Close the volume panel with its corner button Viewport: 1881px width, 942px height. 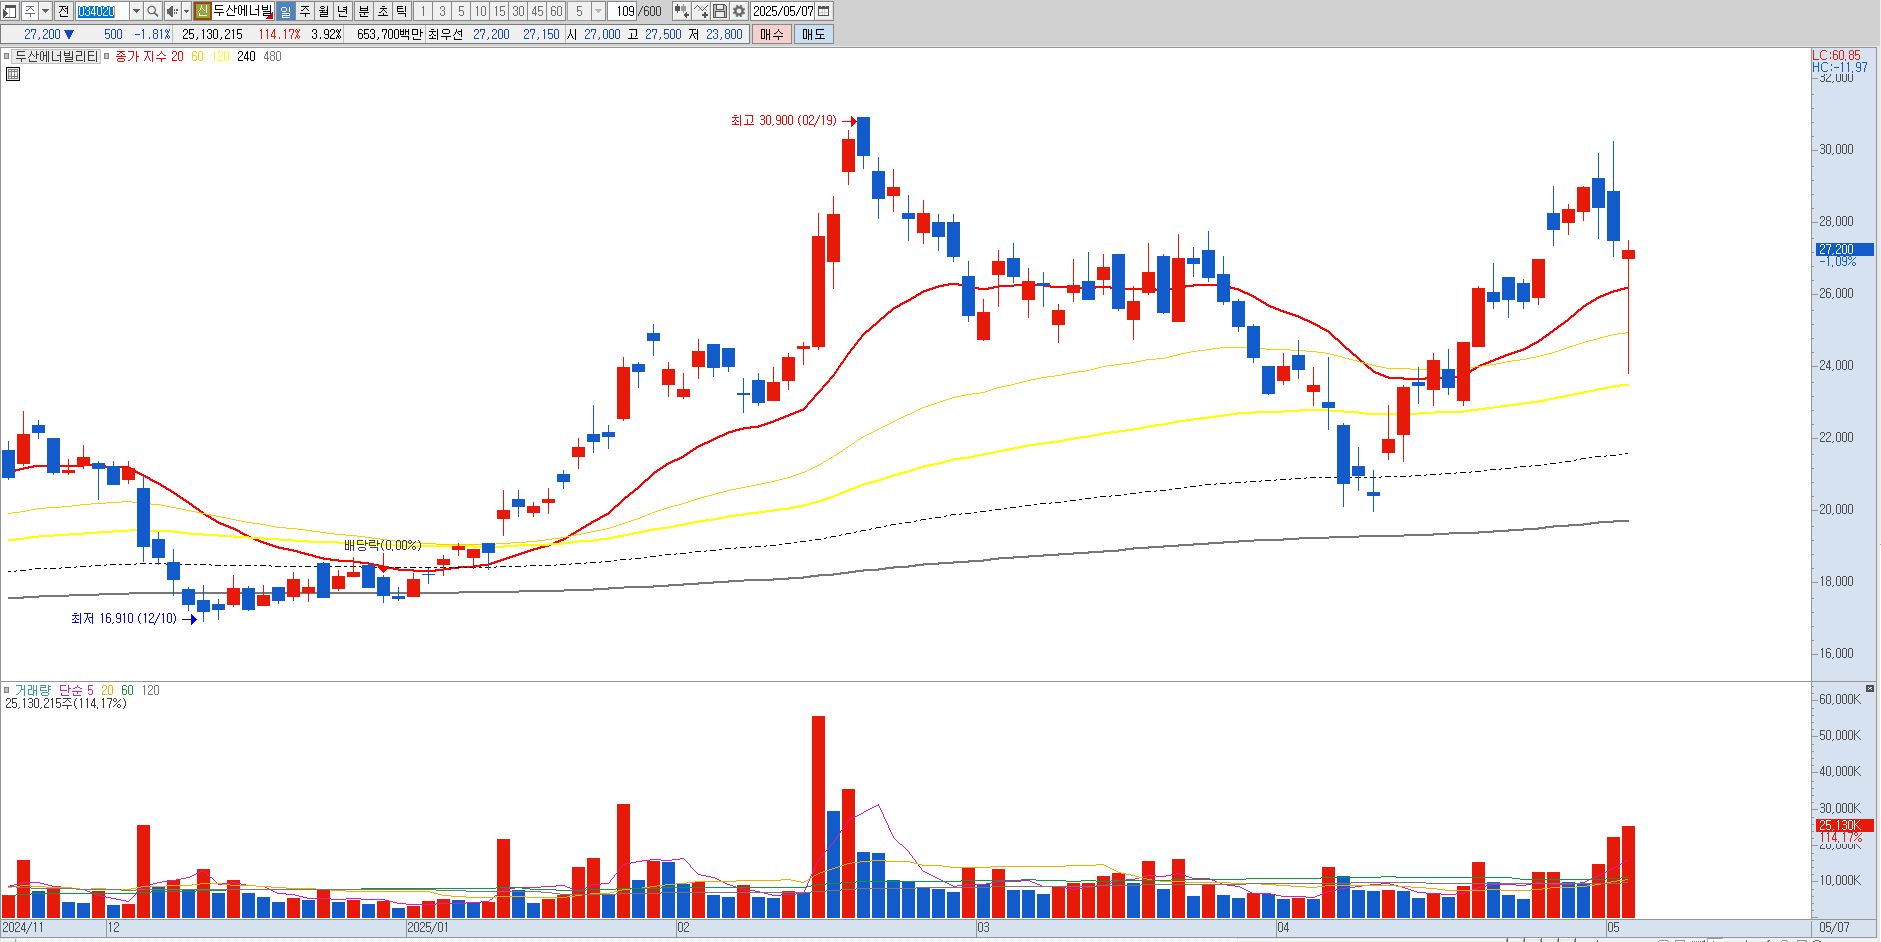pyautogui.click(x=1870, y=689)
